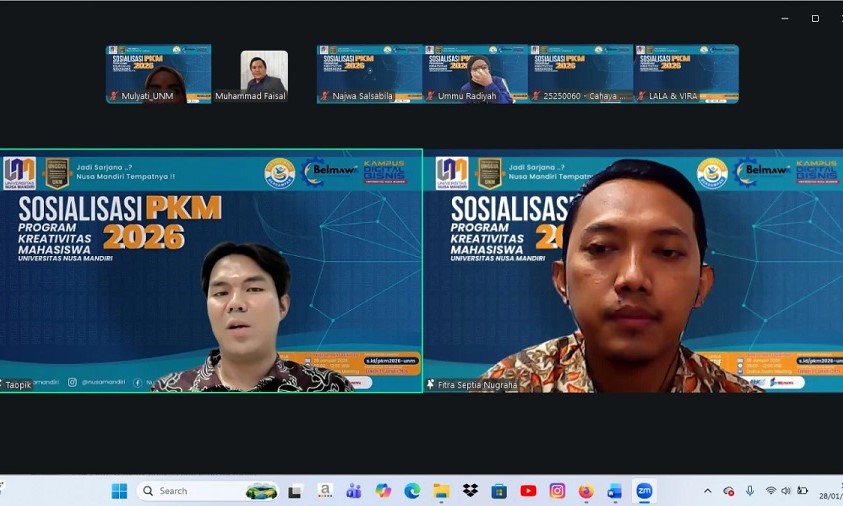Click the microphone icon in the system tray
The width and height of the screenshot is (843, 506).
click(750, 491)
